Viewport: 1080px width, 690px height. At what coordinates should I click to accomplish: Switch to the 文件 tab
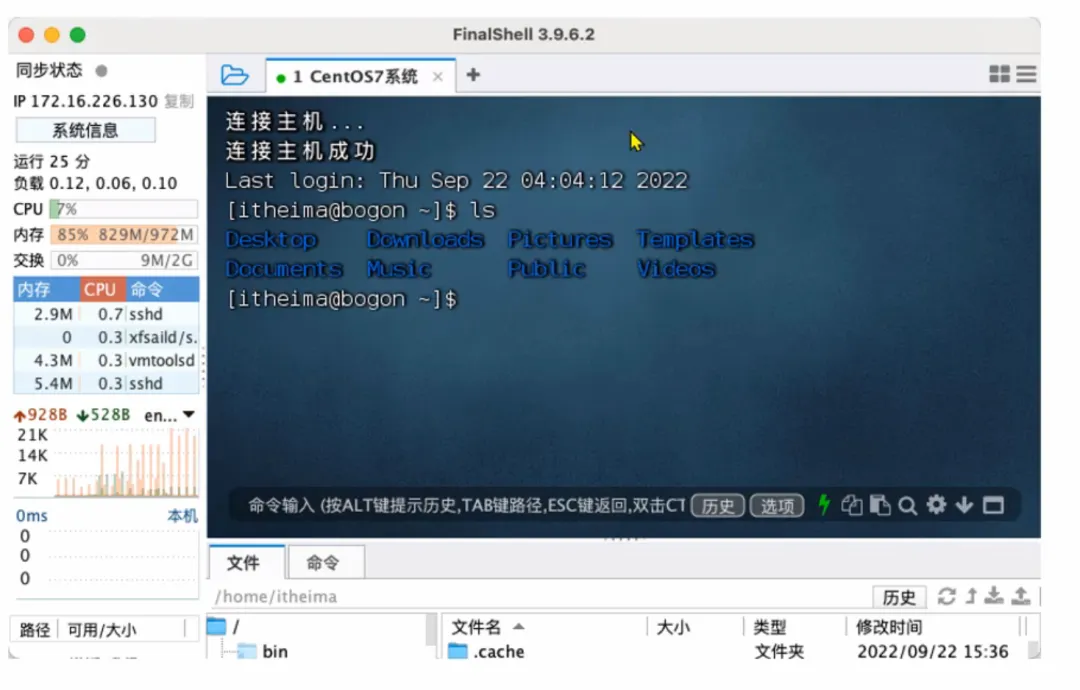pyautogui.click(x=245, y=563)
